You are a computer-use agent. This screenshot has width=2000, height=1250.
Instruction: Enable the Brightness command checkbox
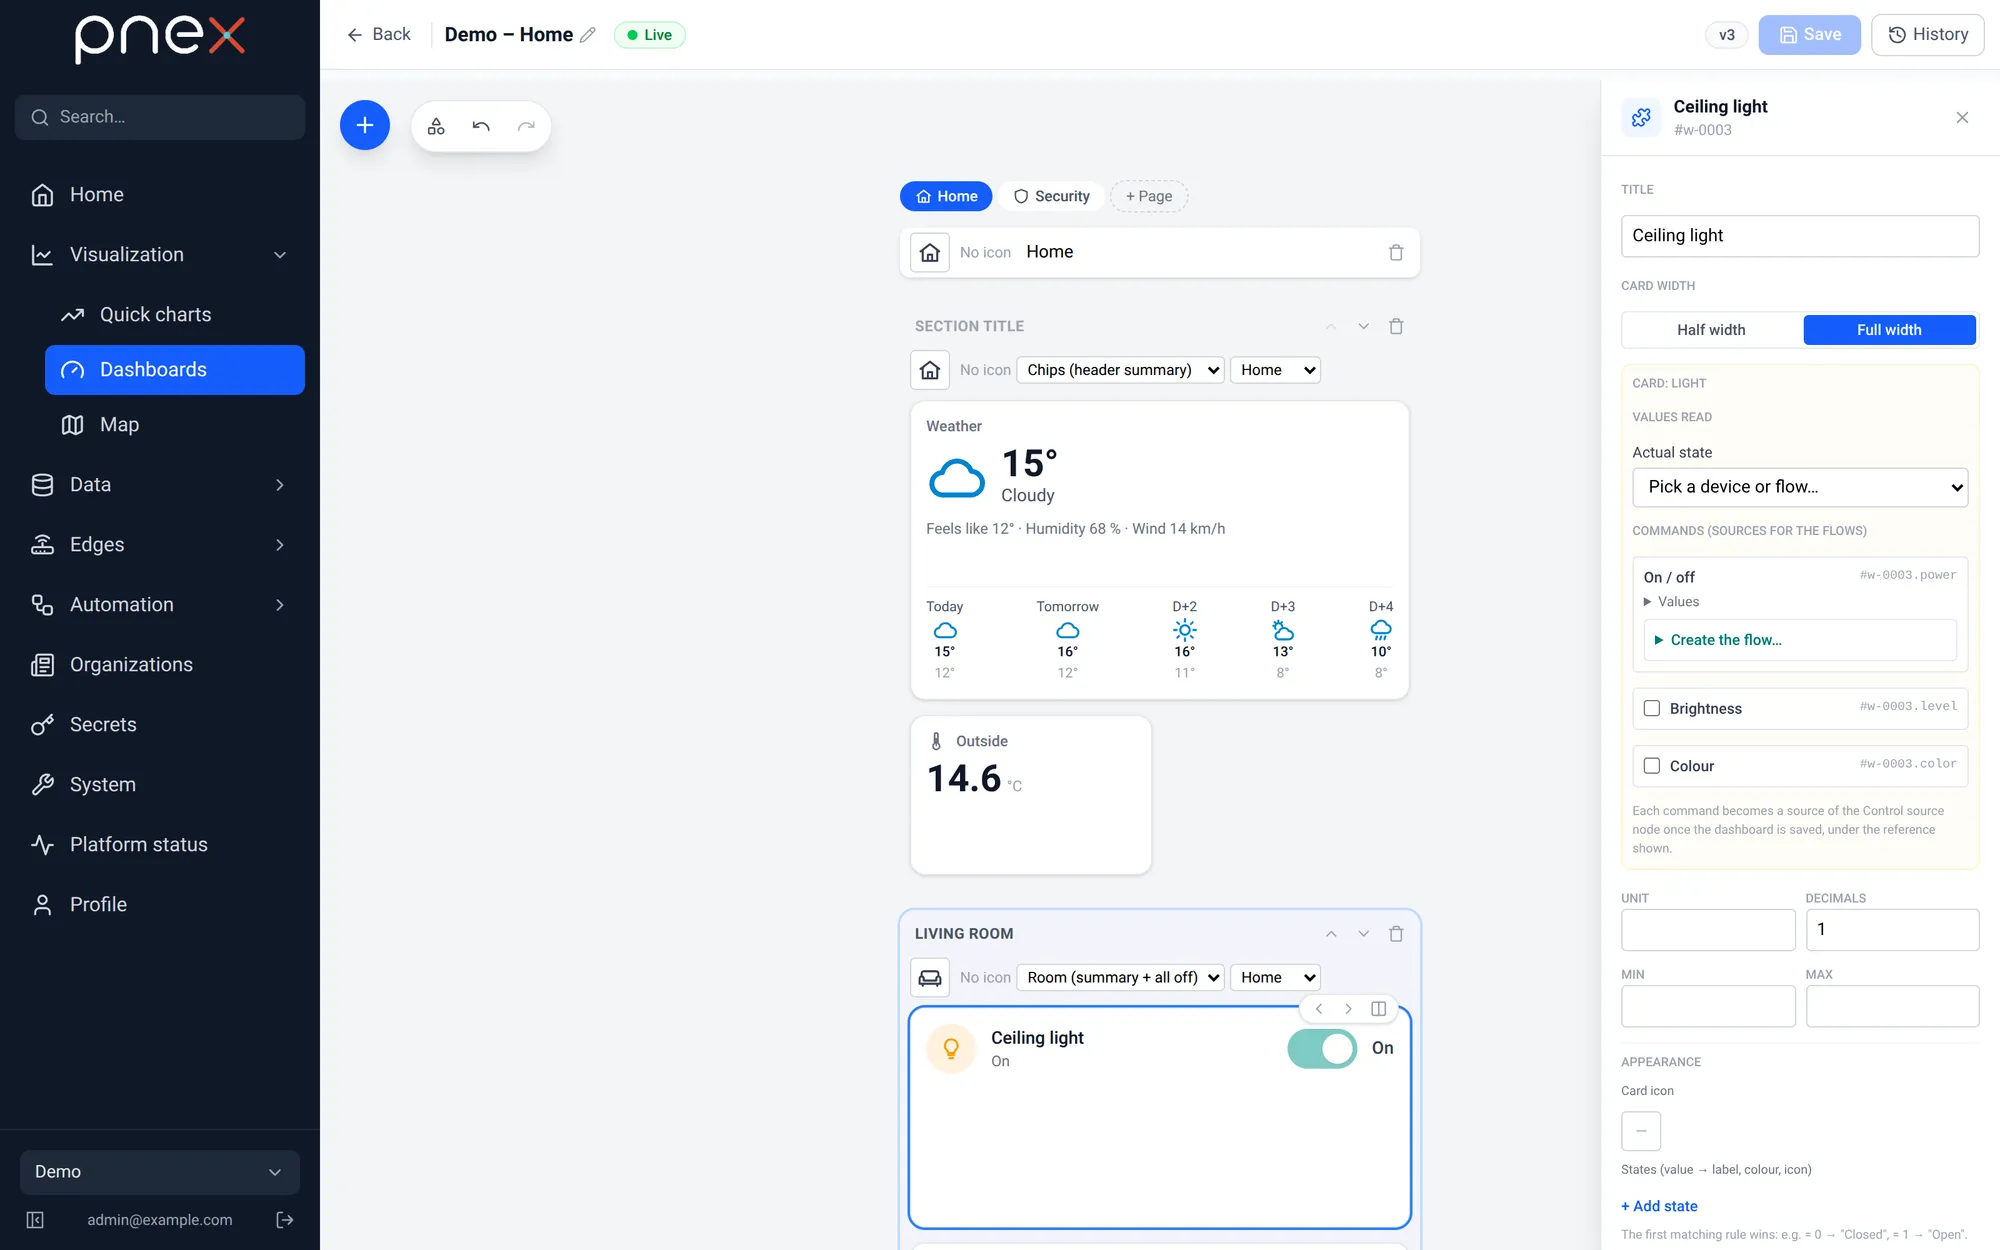[x=1652, y=708]
